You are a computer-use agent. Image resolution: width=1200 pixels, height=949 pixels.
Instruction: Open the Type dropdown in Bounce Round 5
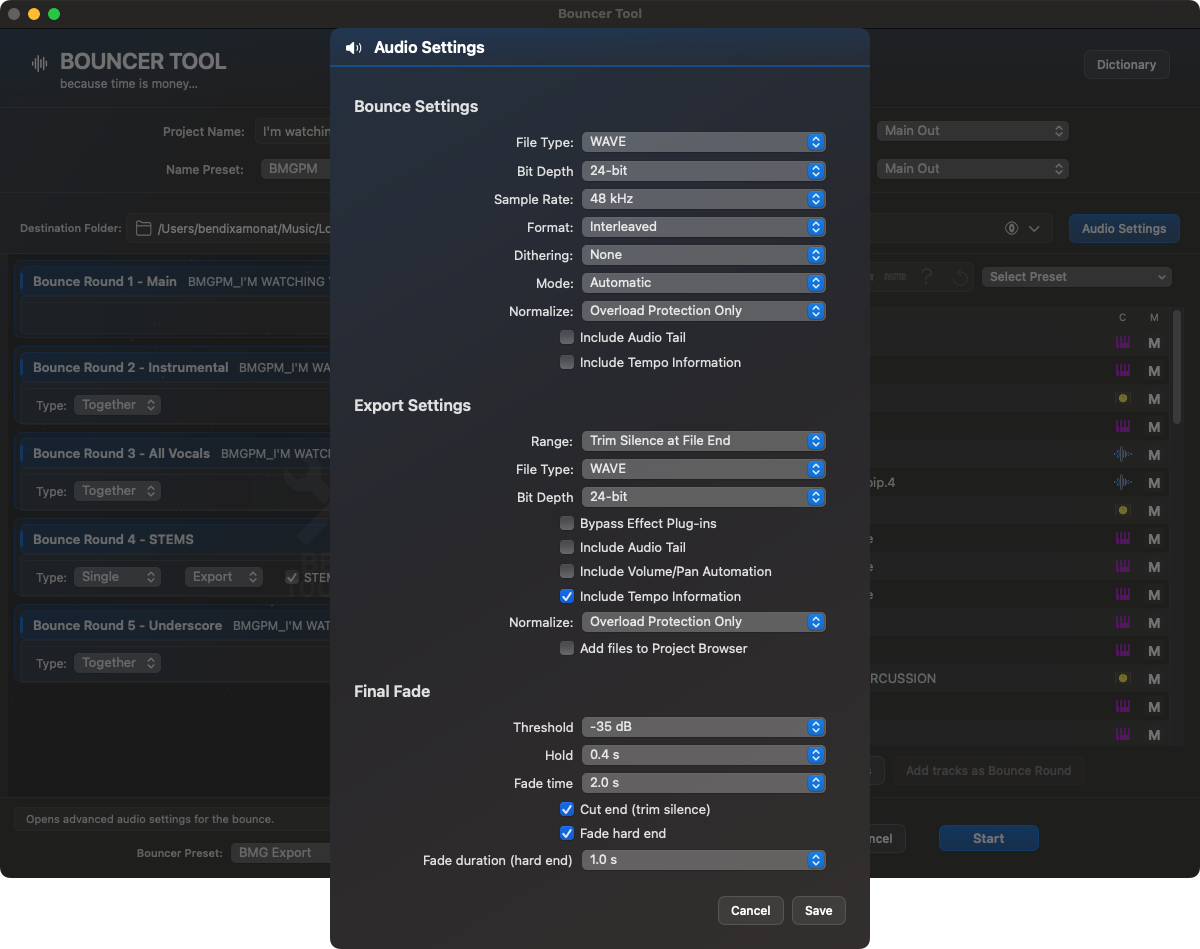tap(117, 663)
